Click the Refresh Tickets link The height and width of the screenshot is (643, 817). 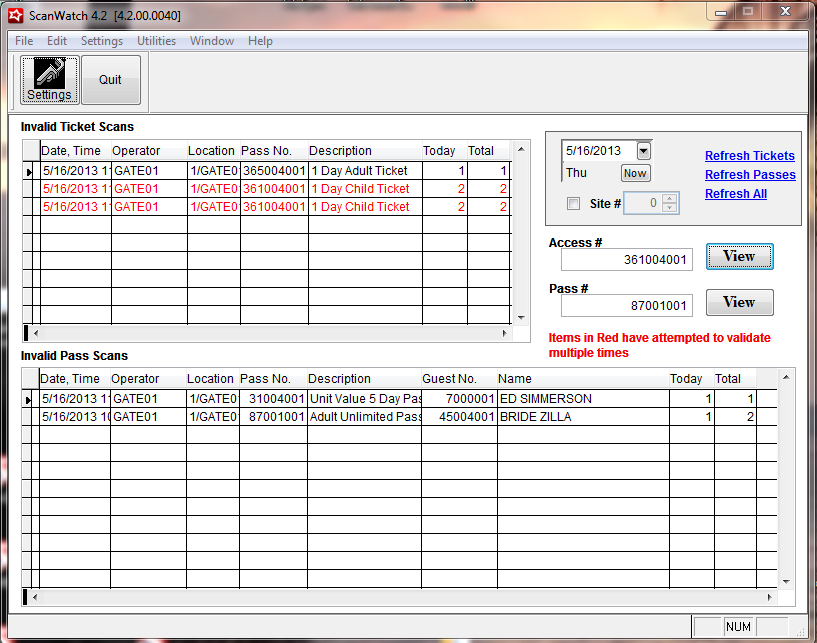[749, 156]
